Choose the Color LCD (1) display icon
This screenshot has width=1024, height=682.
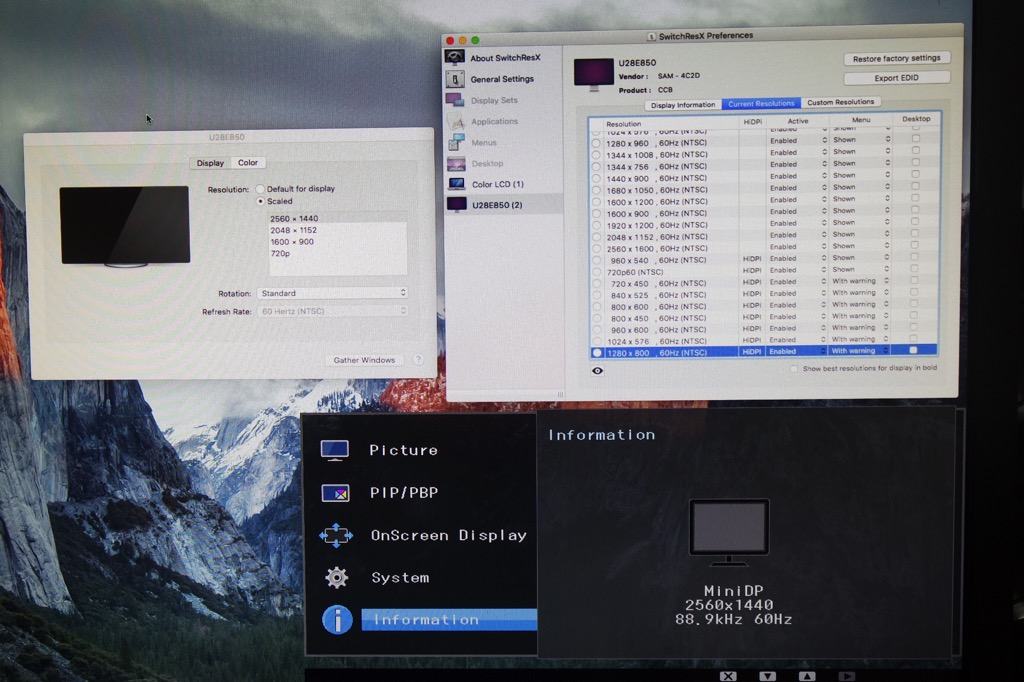(456, 184)
